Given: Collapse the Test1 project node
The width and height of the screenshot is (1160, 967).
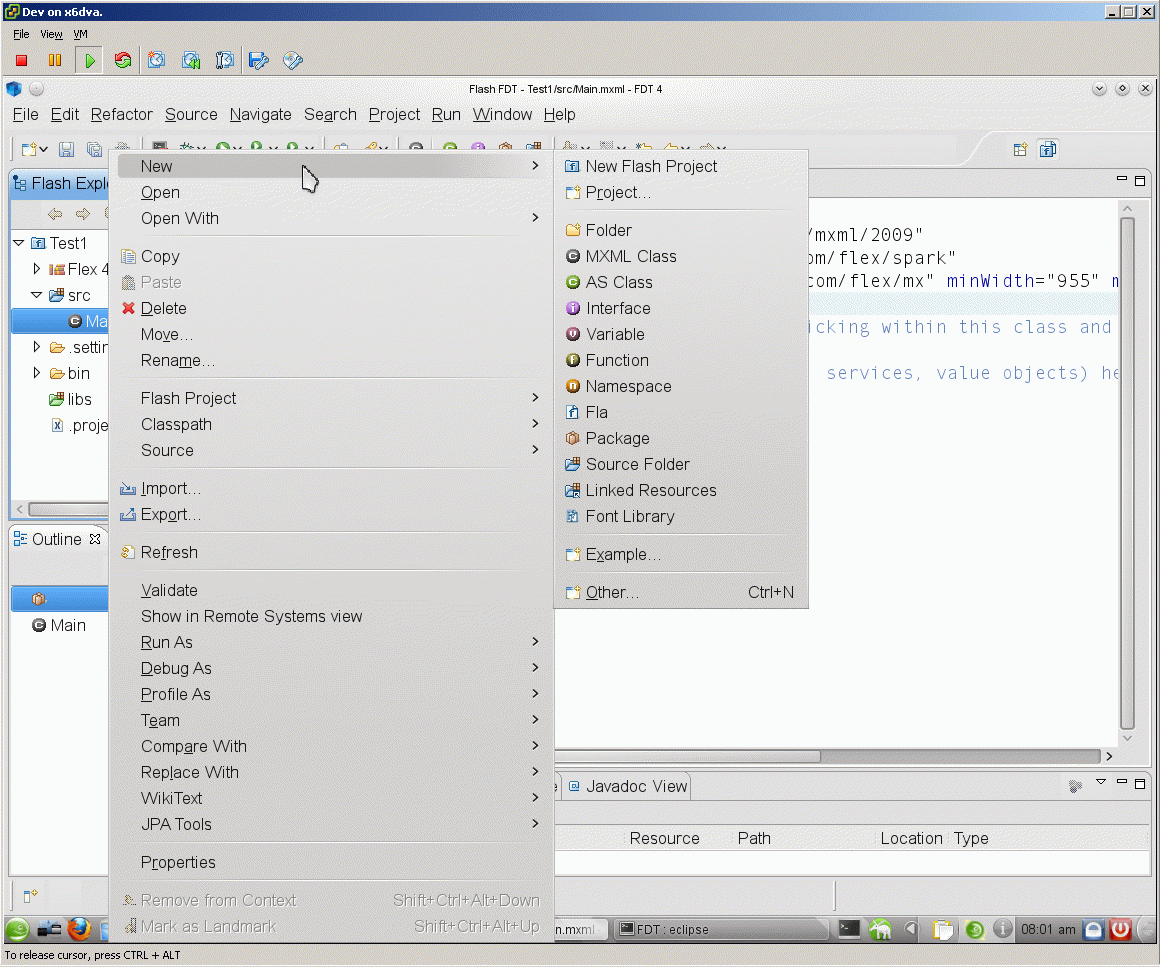Looking at the screenshot, I should (x=19, y=243).
